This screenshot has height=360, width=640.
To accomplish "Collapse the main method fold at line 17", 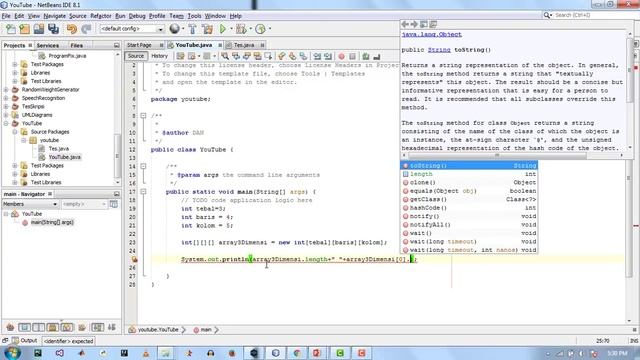I will click(143, 191).
